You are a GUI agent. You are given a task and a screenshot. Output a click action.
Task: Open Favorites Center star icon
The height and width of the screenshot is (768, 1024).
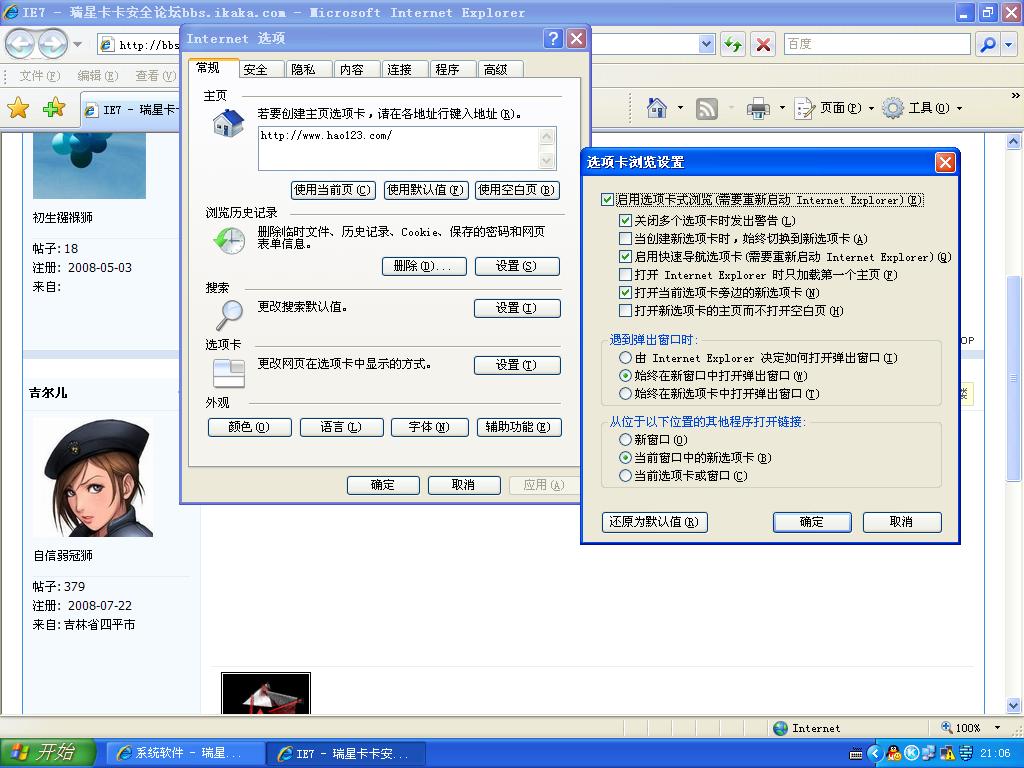coord(19,108)
